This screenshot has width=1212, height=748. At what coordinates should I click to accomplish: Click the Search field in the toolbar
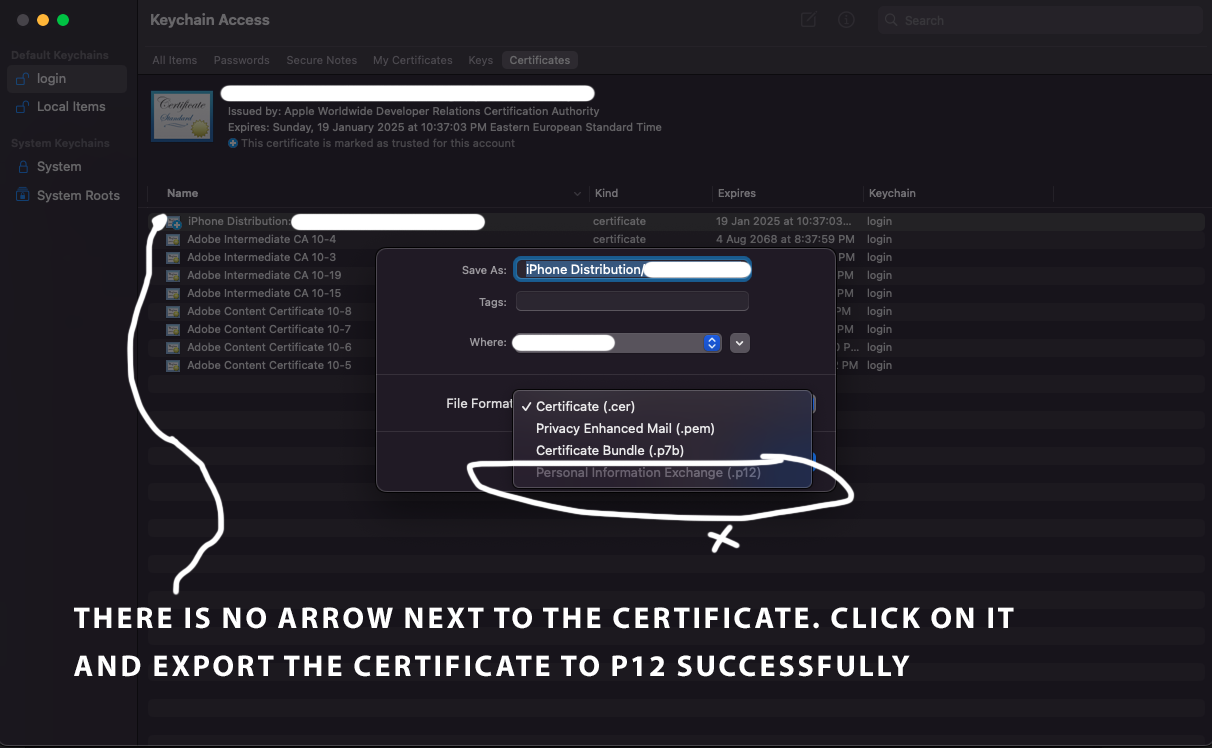click(x=1040, y=20)
